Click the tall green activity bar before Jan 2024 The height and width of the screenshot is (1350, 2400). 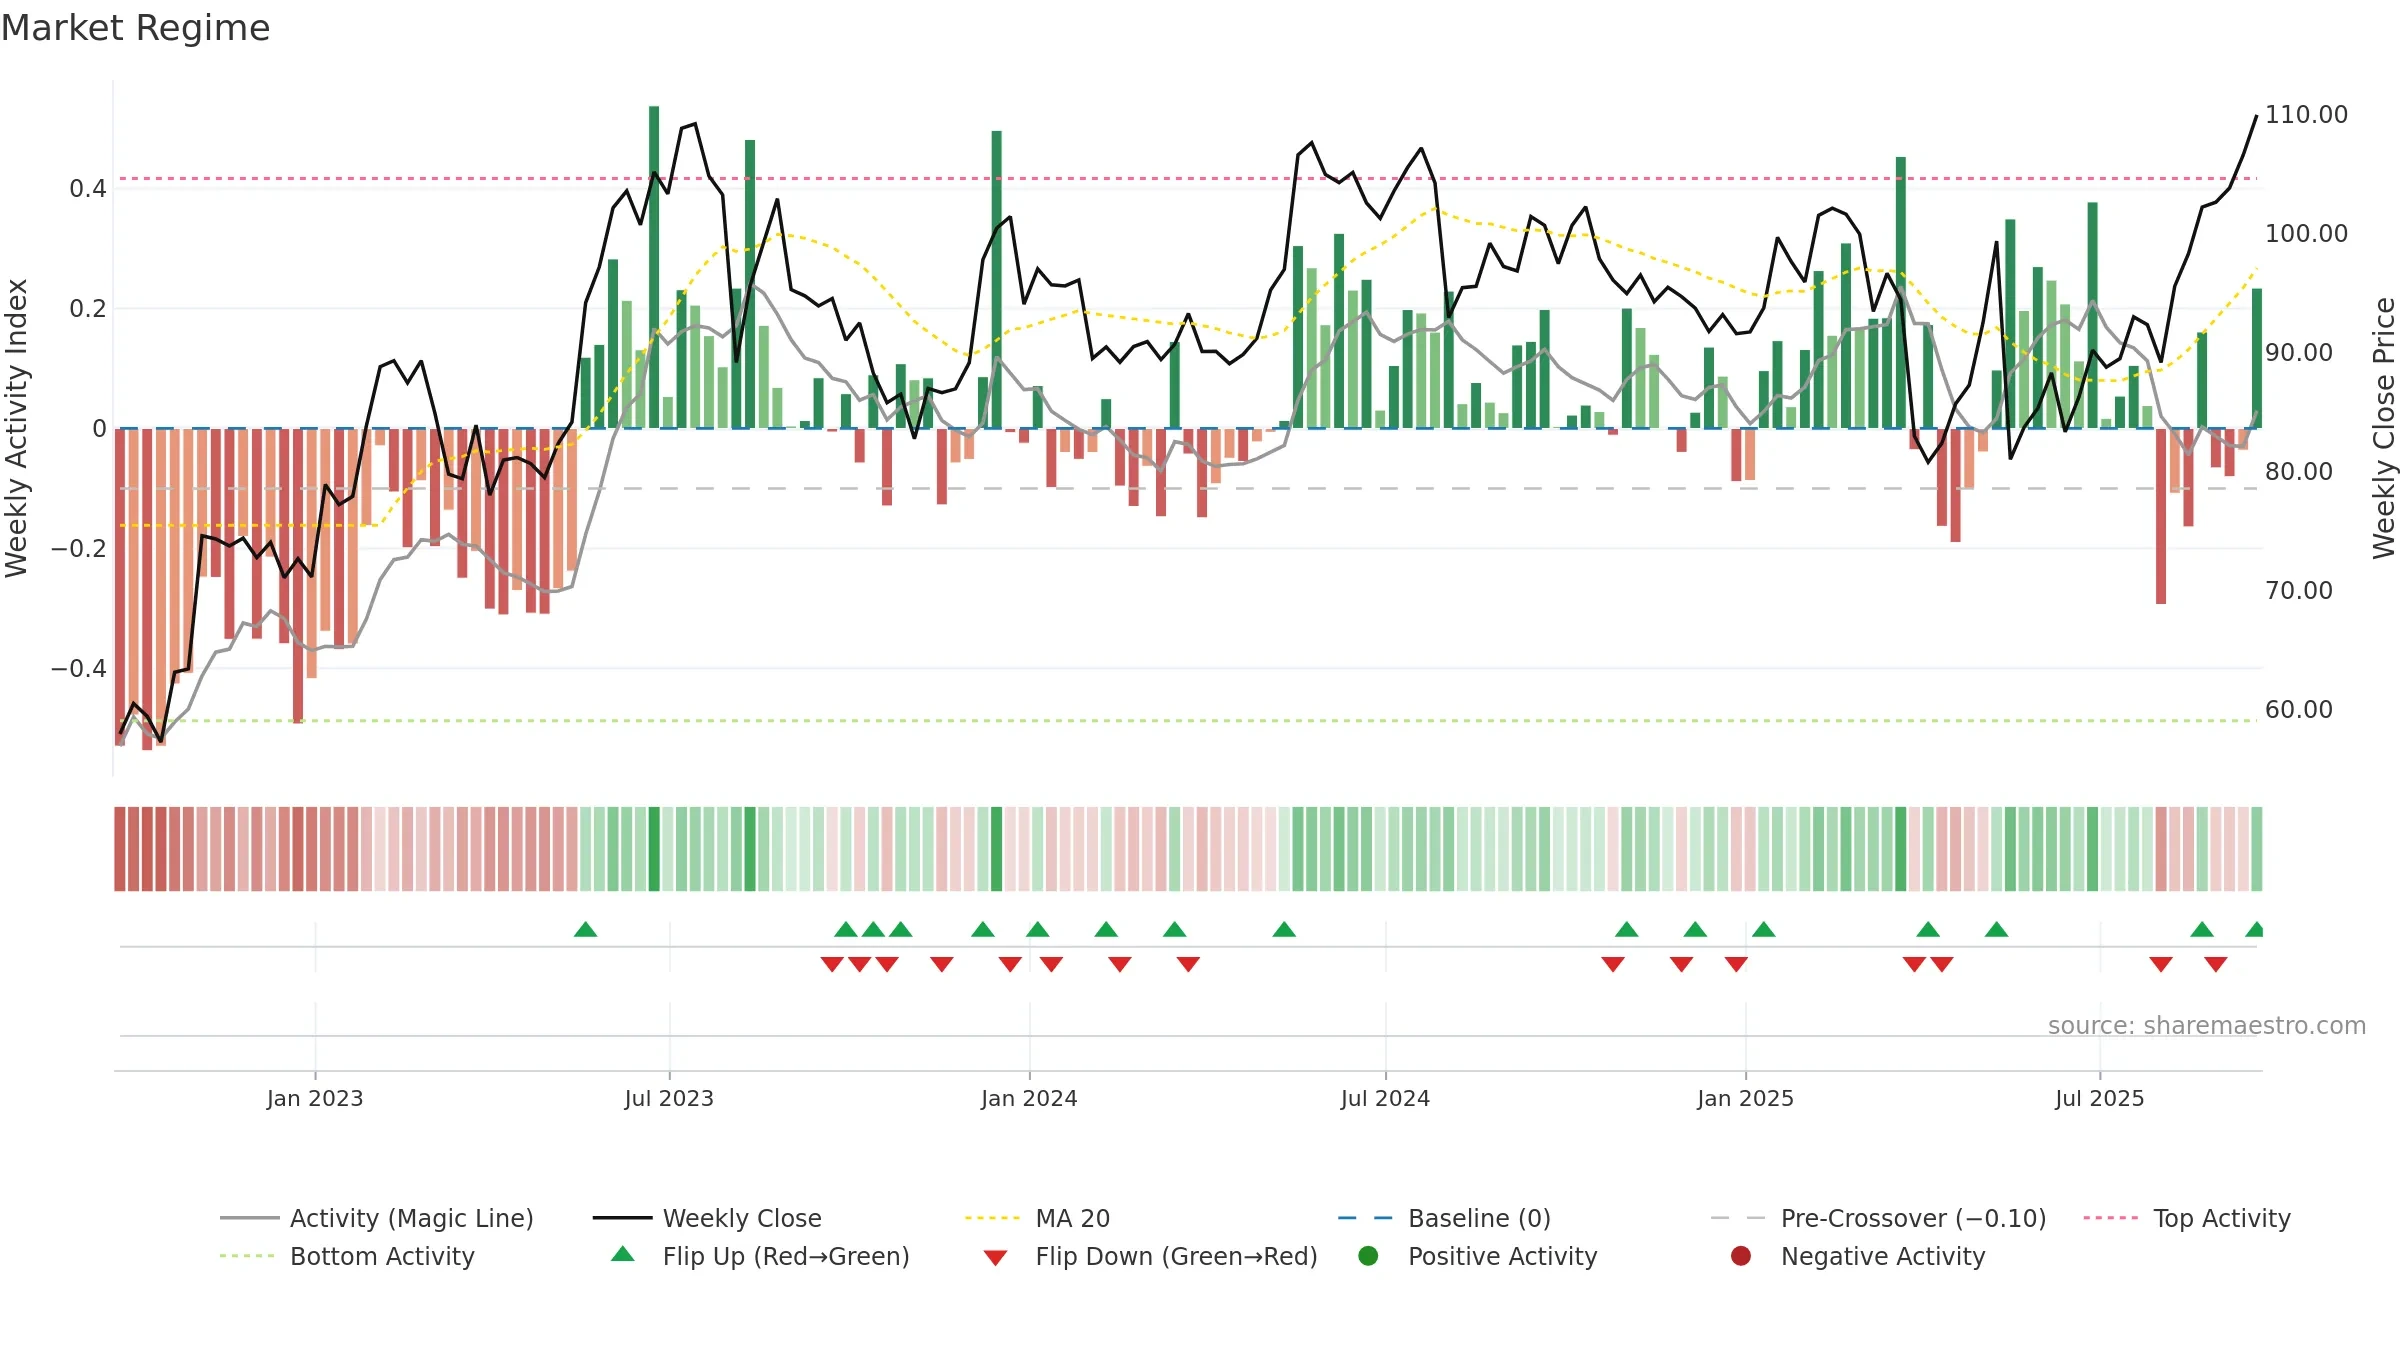point(996,279)
